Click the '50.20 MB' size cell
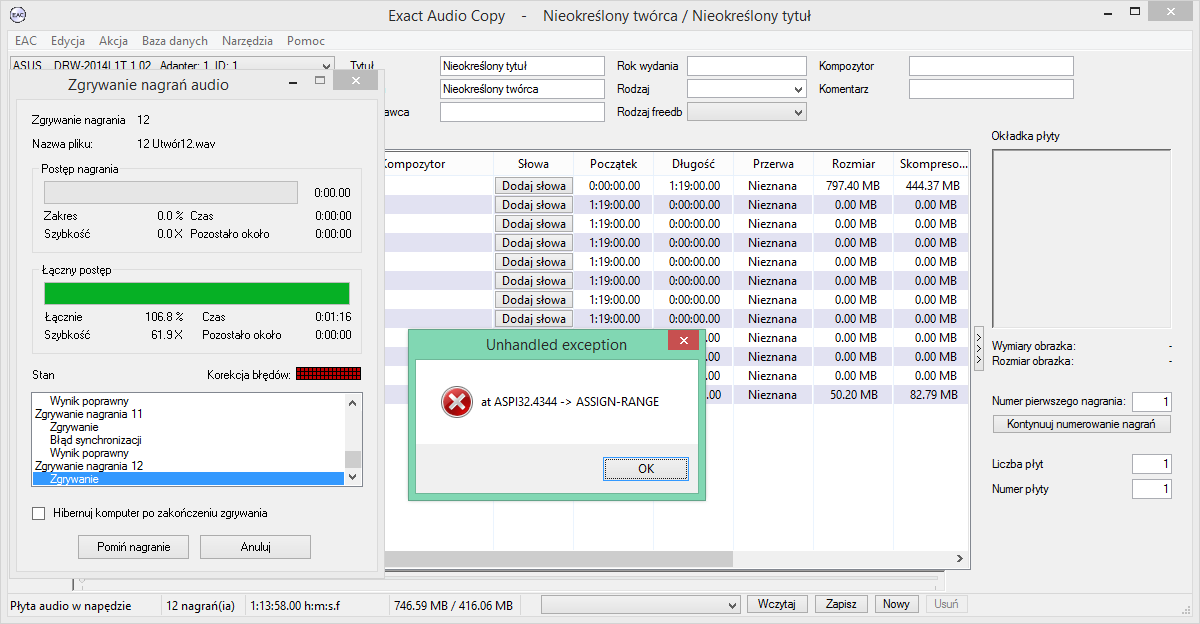The height and width of the screenshot is (624, 1200). [853, 395]
